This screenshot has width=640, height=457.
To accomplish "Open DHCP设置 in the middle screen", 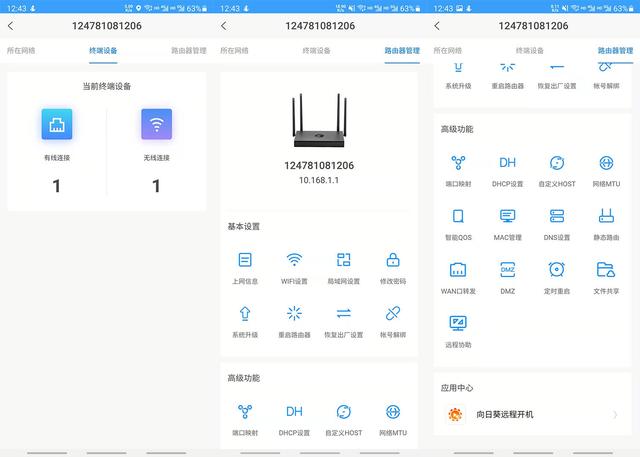I will pos(294,420).
